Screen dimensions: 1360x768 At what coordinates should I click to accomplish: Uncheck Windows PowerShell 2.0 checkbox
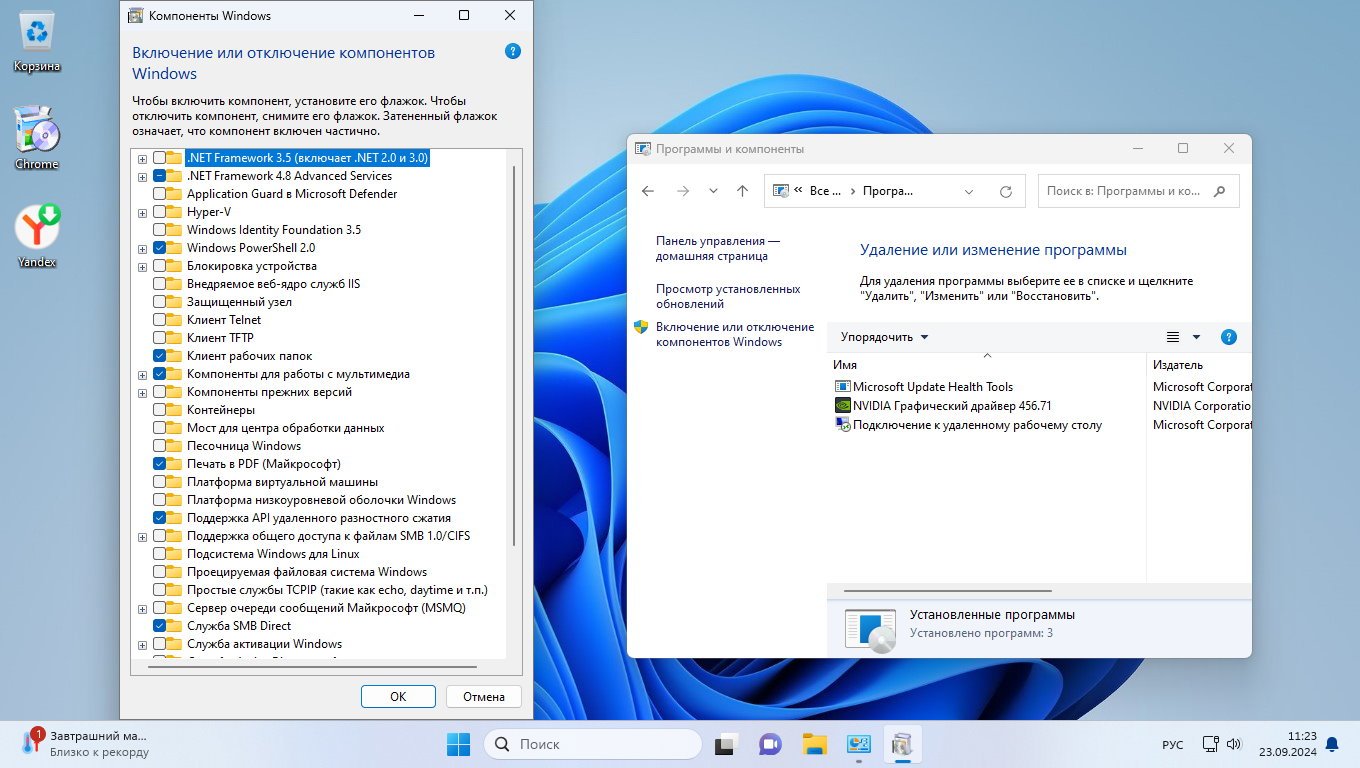tap(160, 248)
